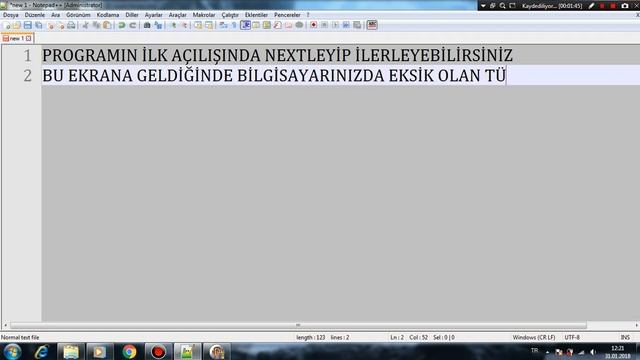The height and width of the screenshot is (360, 640).
Task: Open the Çalıştır menu
Action: [230, 15]
